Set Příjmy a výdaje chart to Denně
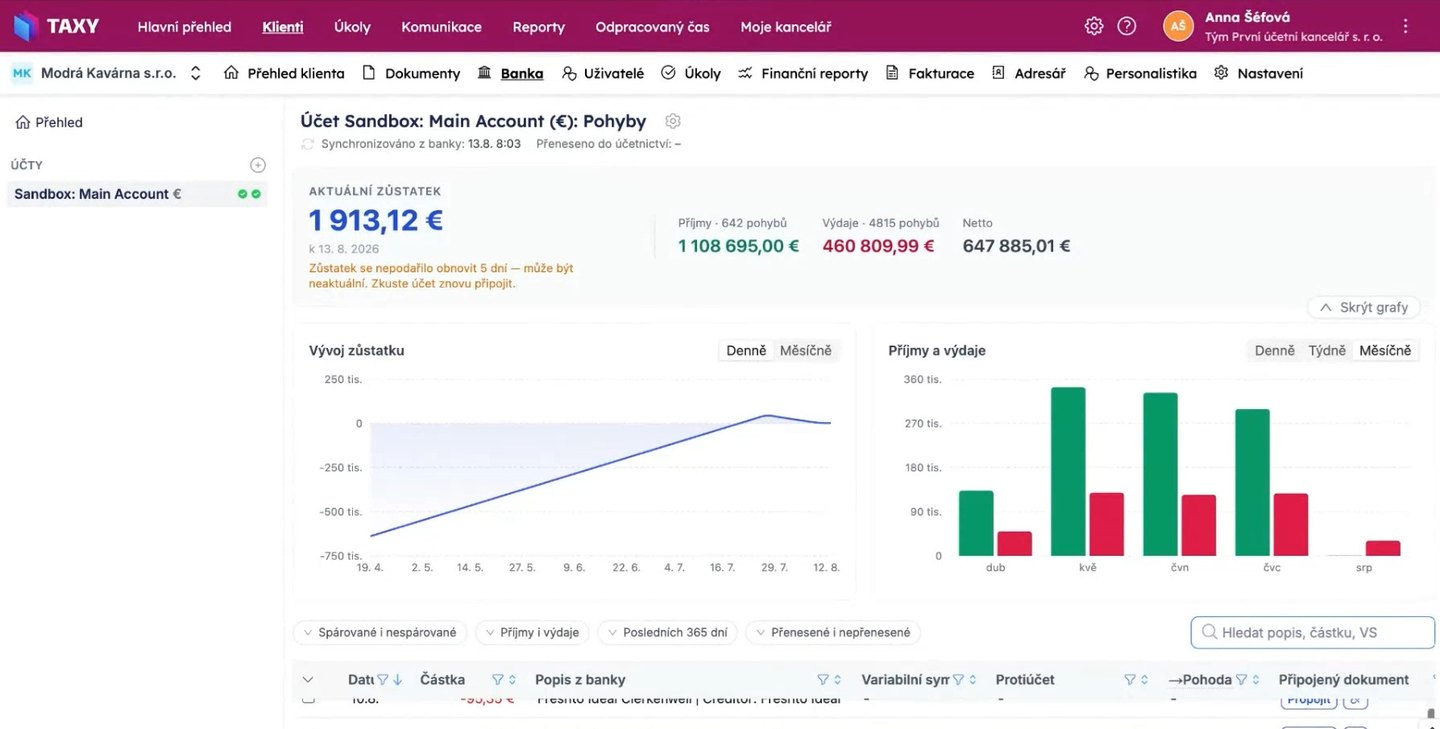 tap(1275, 350)
